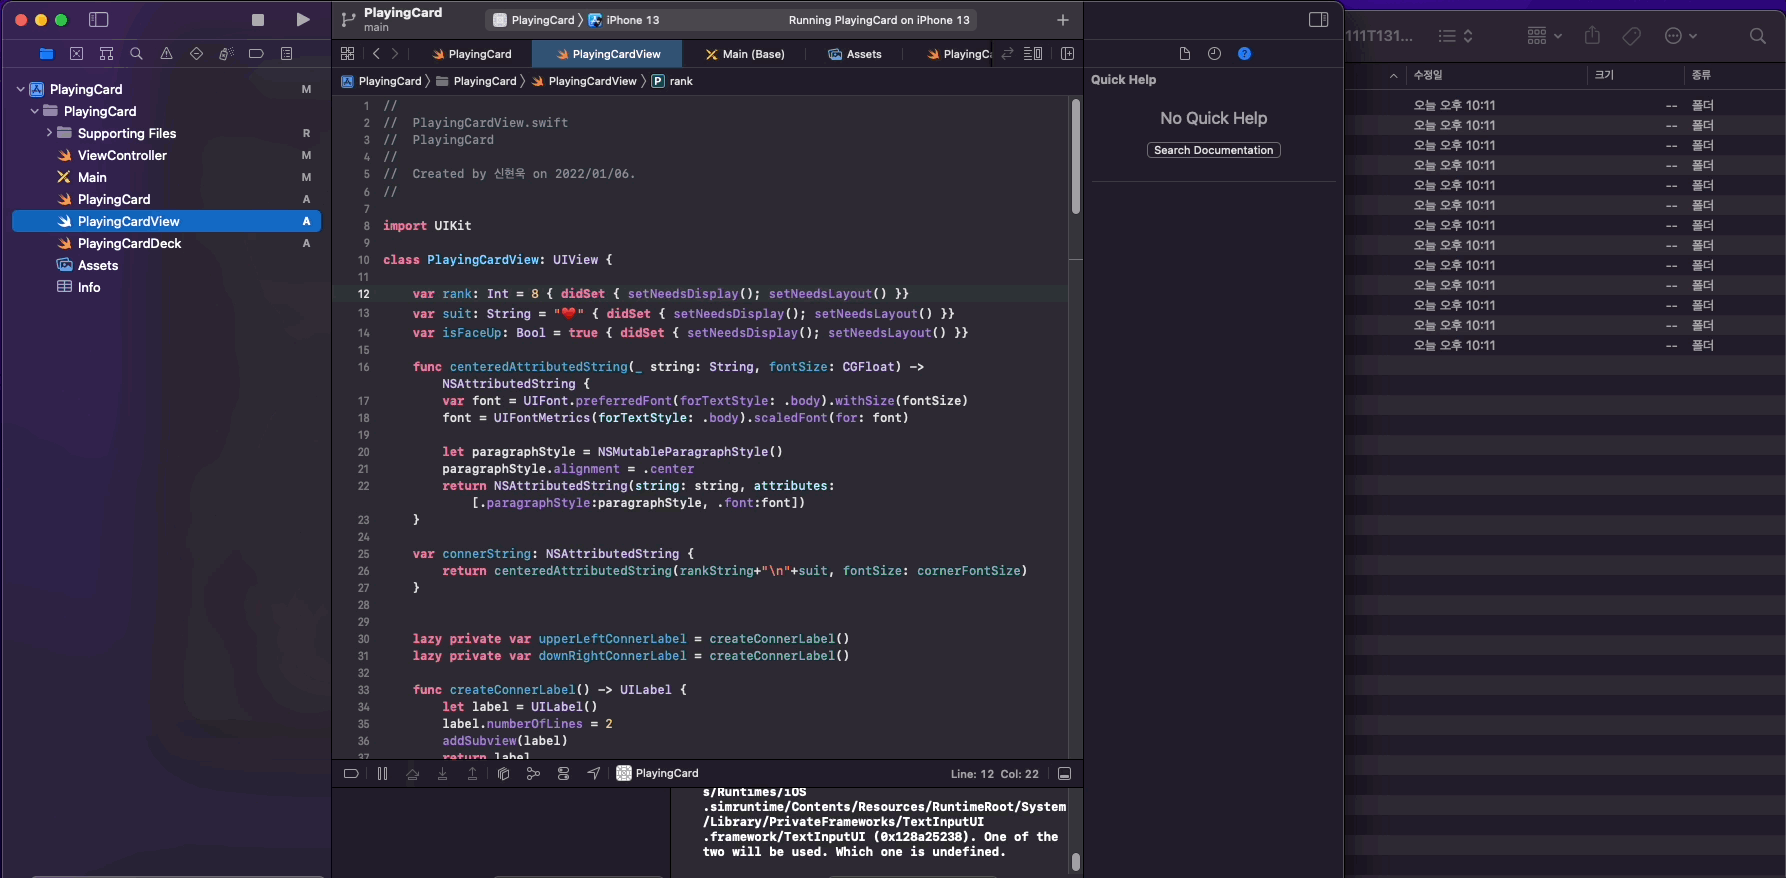Step over in the debug bar

coord(412,774)
